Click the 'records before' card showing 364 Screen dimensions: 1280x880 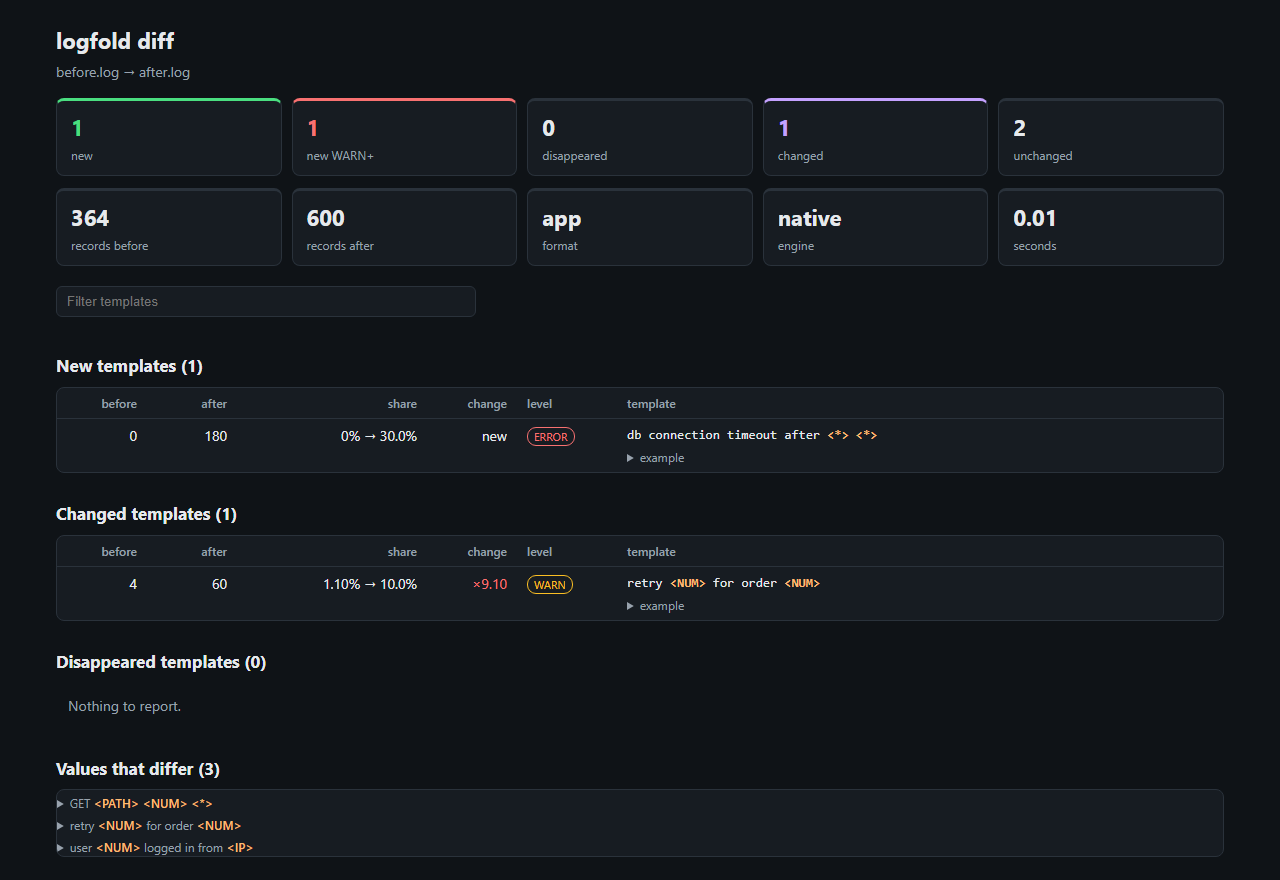click(169, 227)
